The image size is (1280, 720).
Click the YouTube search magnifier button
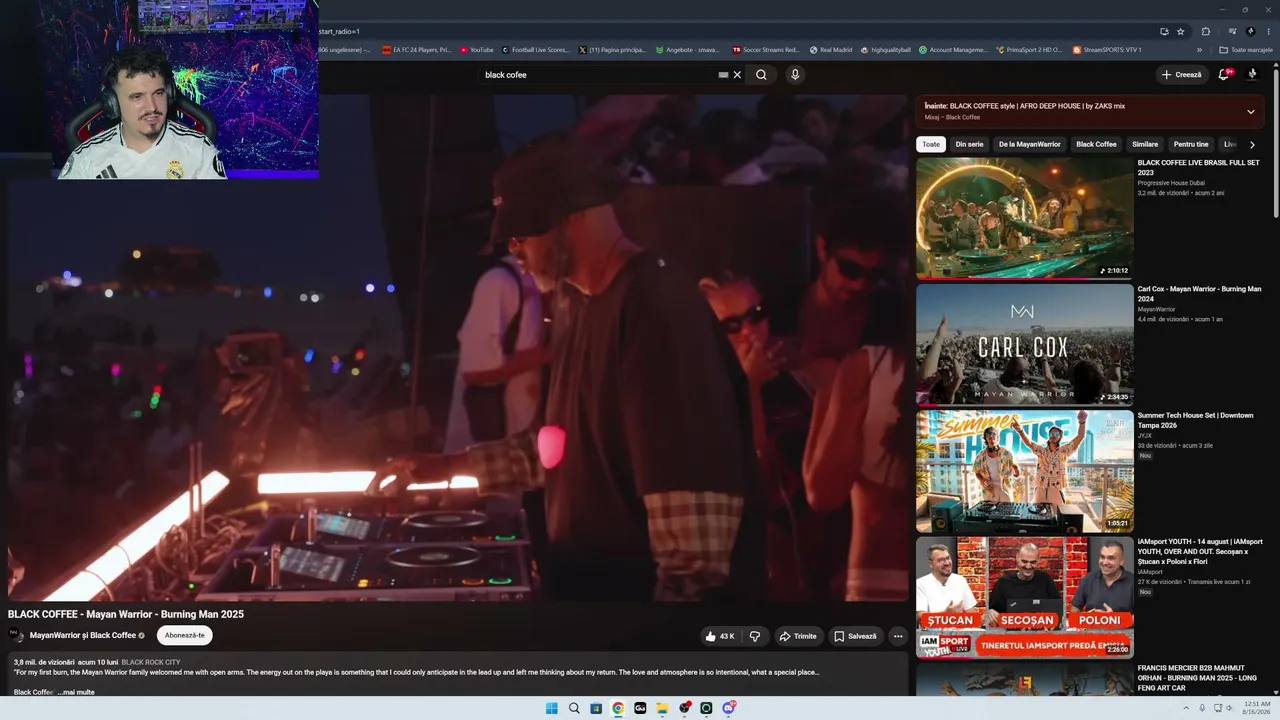[x=761, y=75]
